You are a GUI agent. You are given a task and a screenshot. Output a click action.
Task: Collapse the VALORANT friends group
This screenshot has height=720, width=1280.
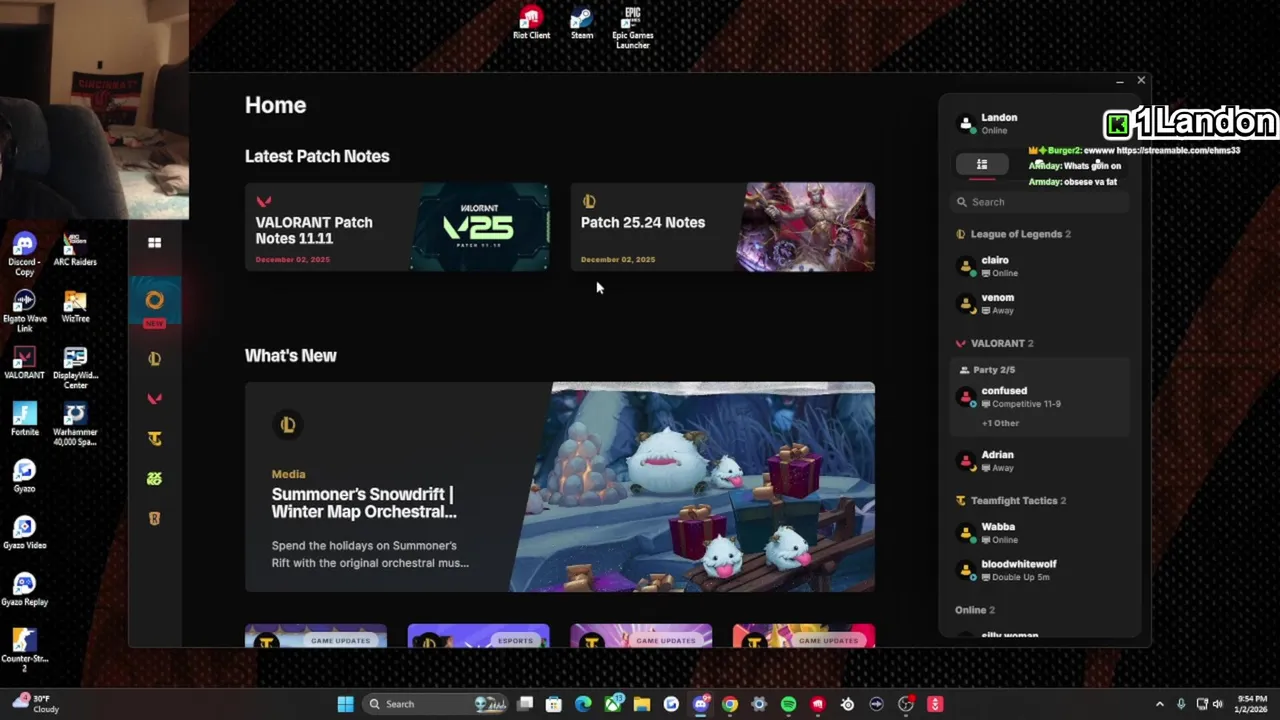point(995,343)
